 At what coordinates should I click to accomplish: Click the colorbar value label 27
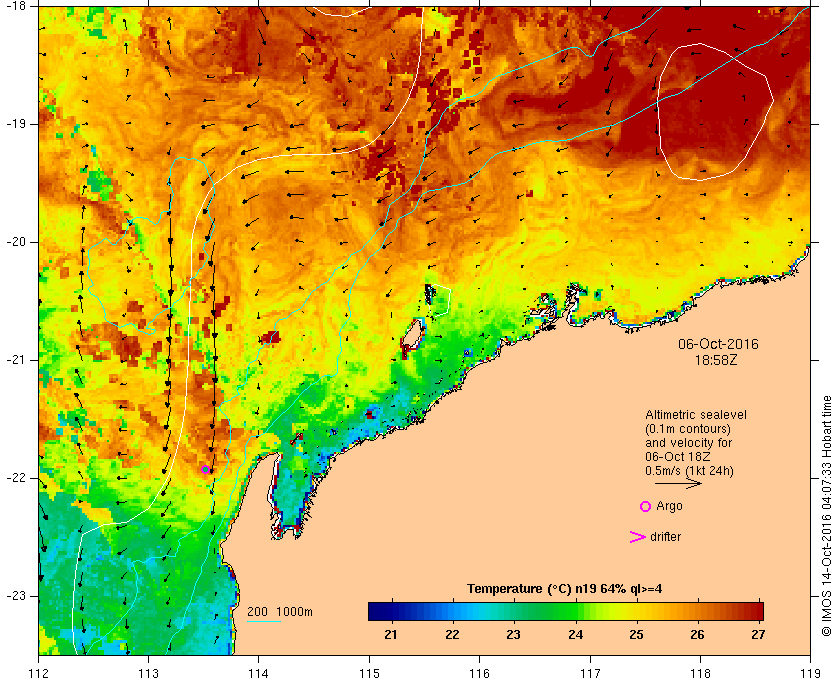[x=758, y=635]
